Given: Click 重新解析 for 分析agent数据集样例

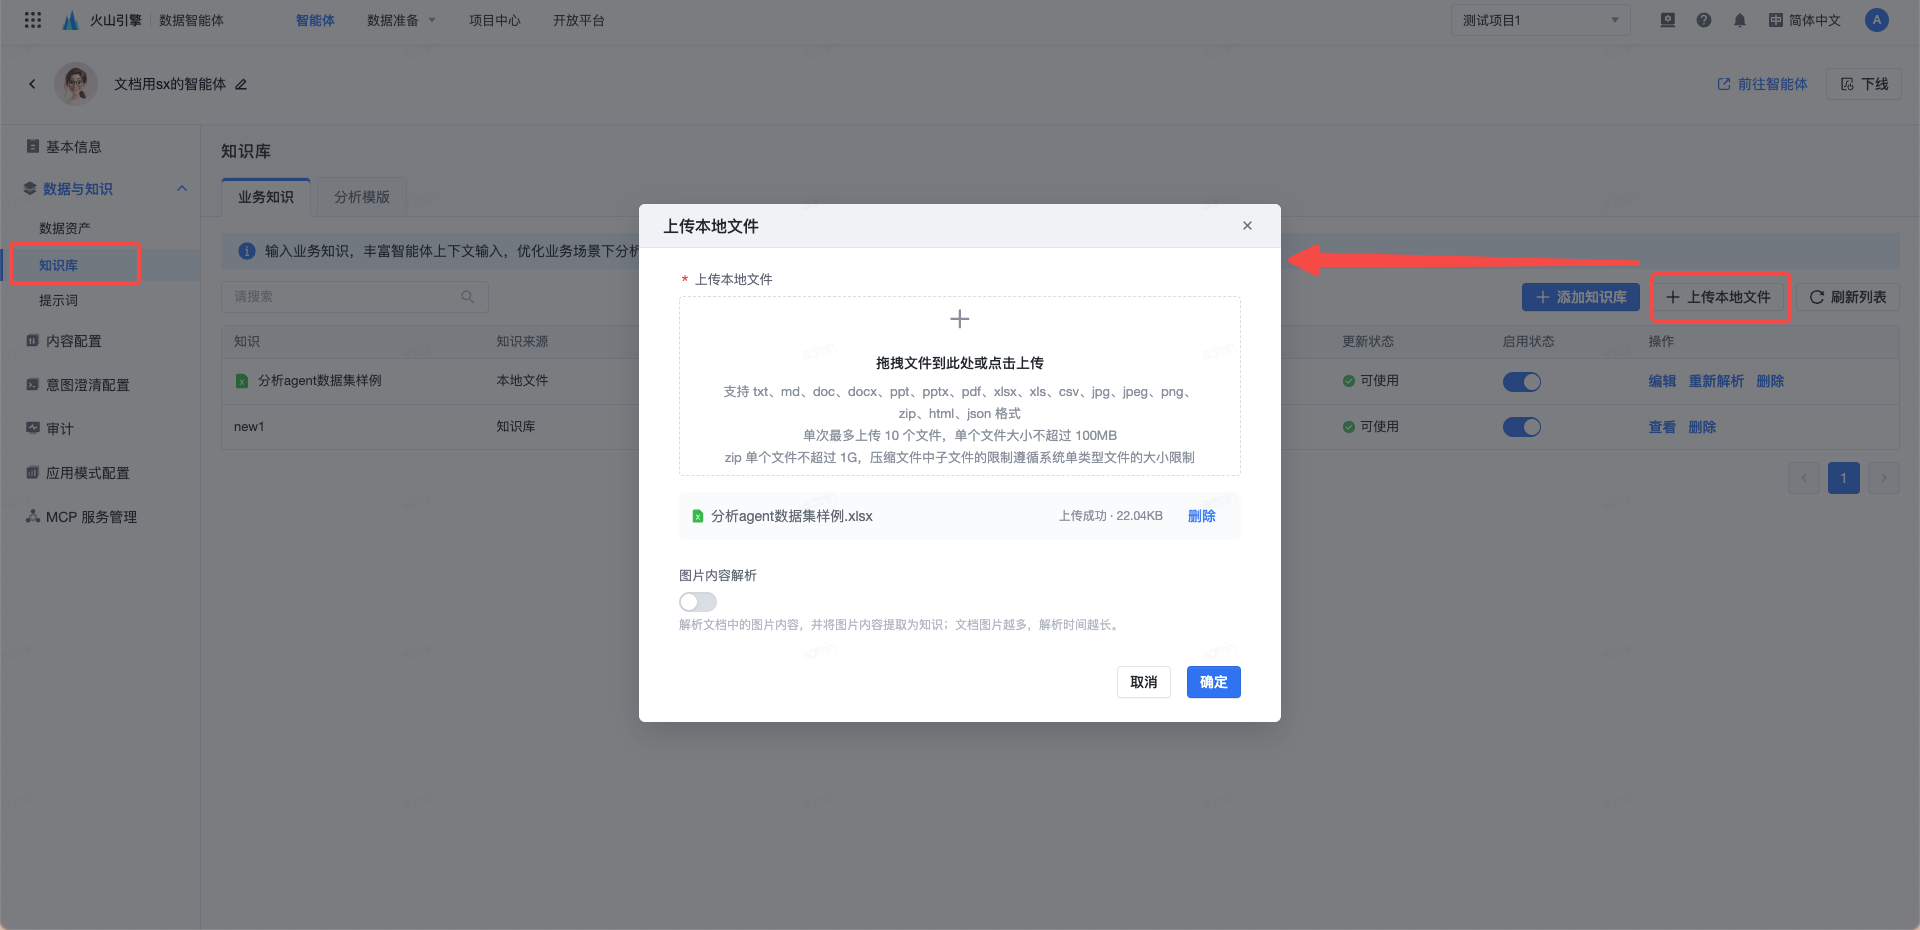Looking at the screenshot, I should 1716,381.
